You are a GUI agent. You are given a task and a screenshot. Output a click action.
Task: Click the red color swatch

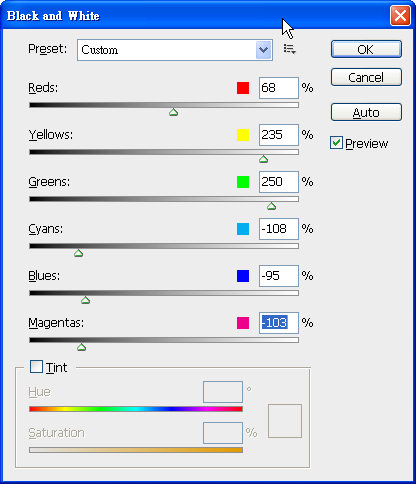point(243,88)
